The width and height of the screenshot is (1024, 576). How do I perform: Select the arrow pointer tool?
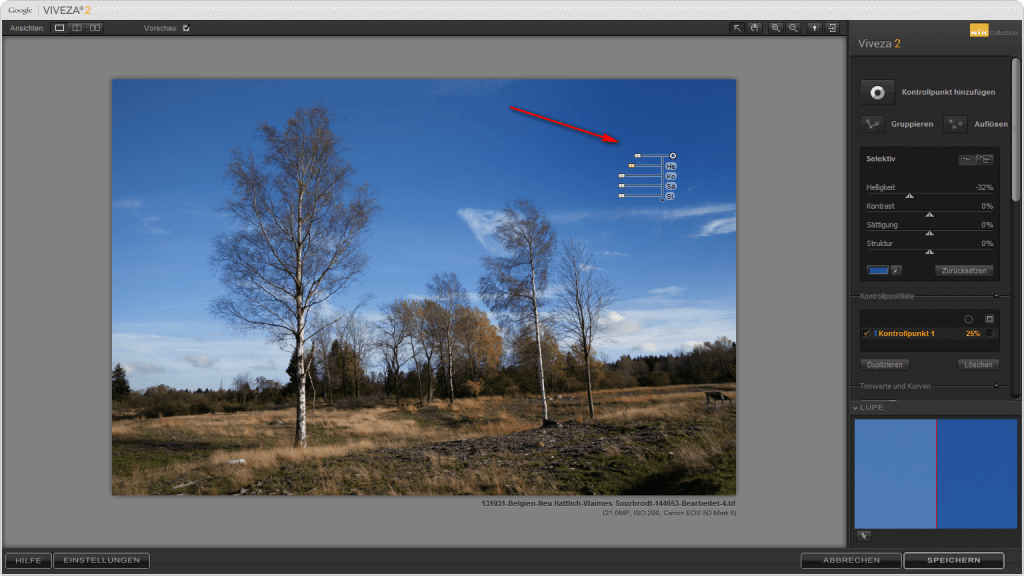coord(737,28)
